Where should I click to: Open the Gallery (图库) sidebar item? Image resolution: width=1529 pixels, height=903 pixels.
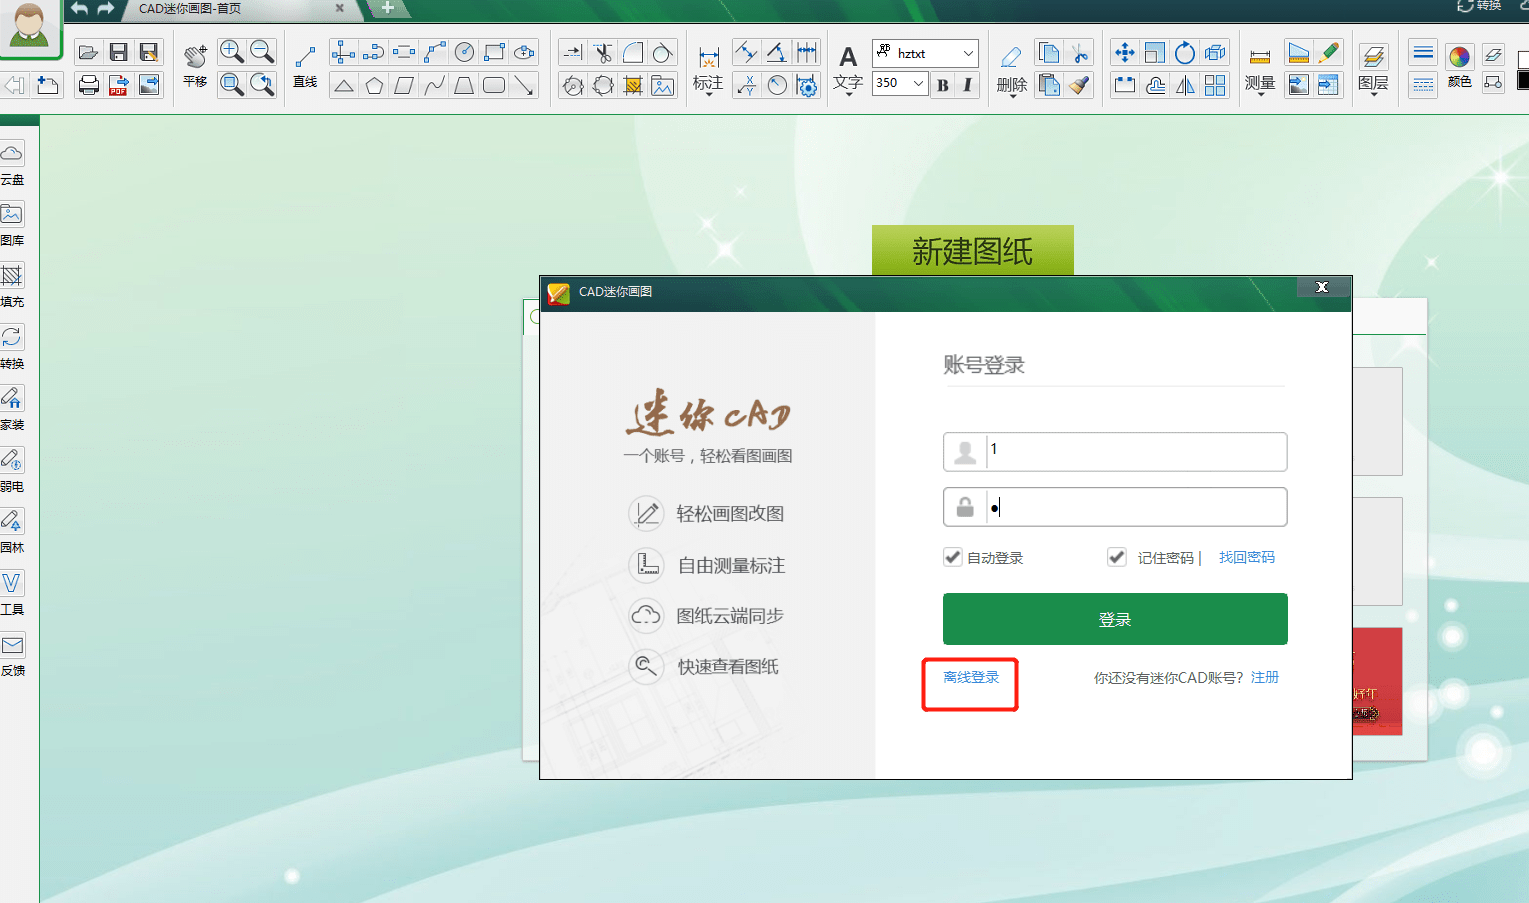pos(12,225)
